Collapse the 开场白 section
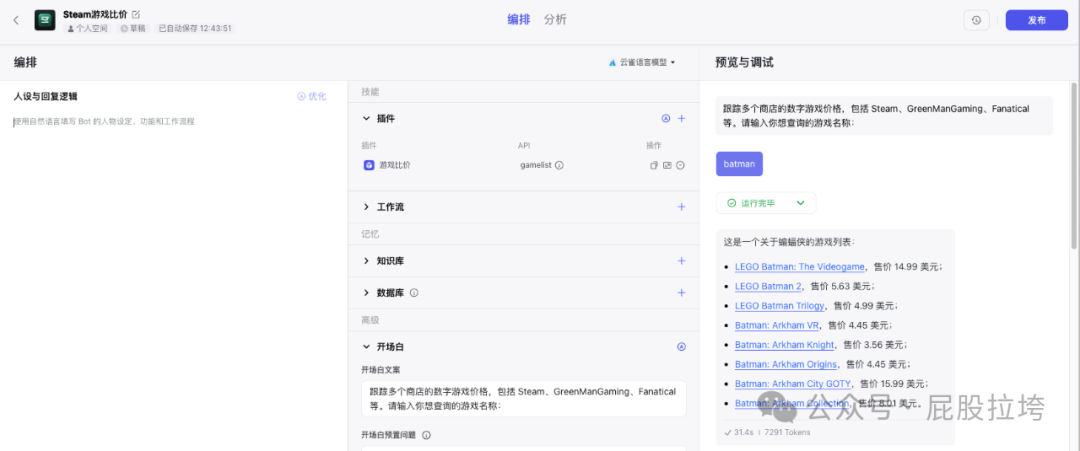 pyautogui.click(x=366, y=347)
